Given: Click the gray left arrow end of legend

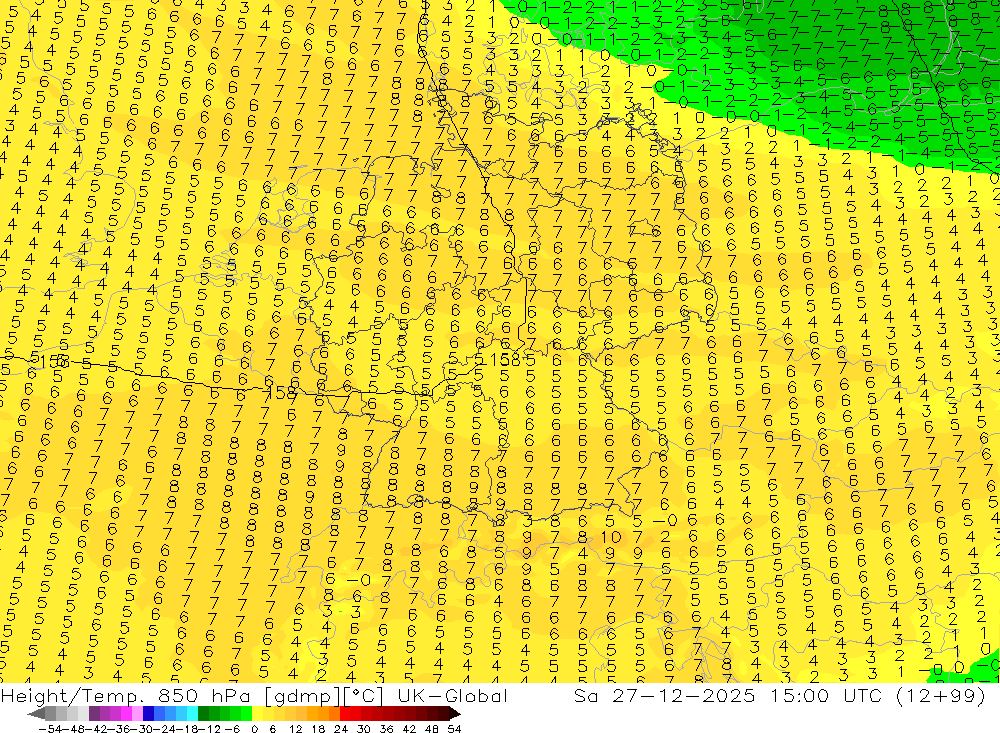Looking at the screenshot, I should click(x=36, y=714).
